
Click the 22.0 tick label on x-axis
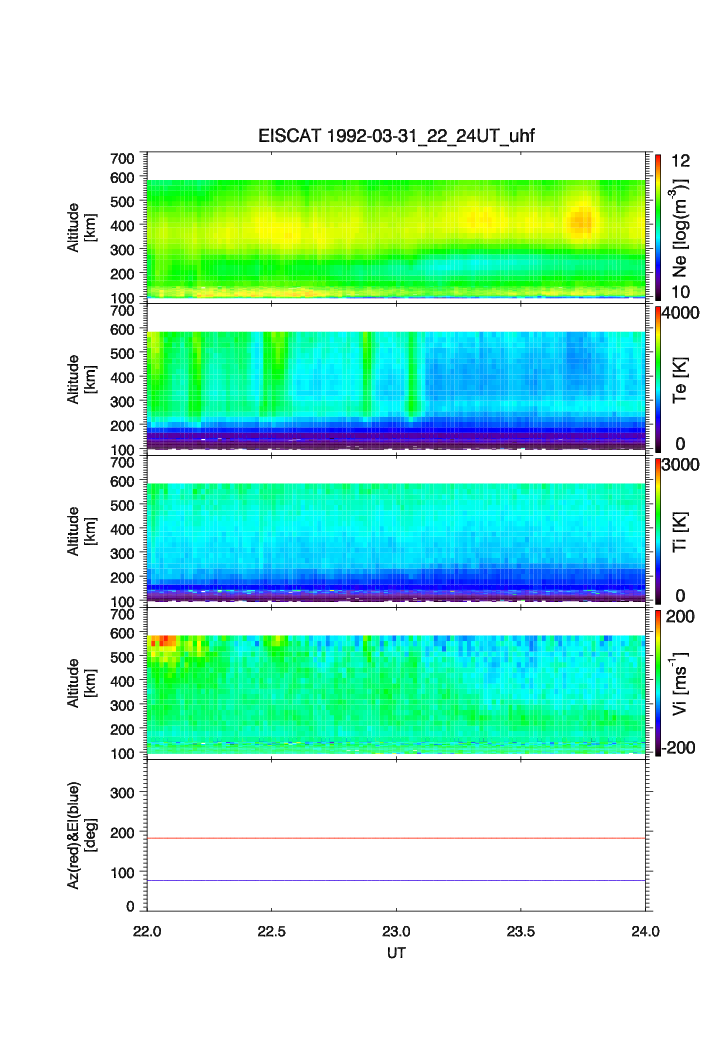147,931
